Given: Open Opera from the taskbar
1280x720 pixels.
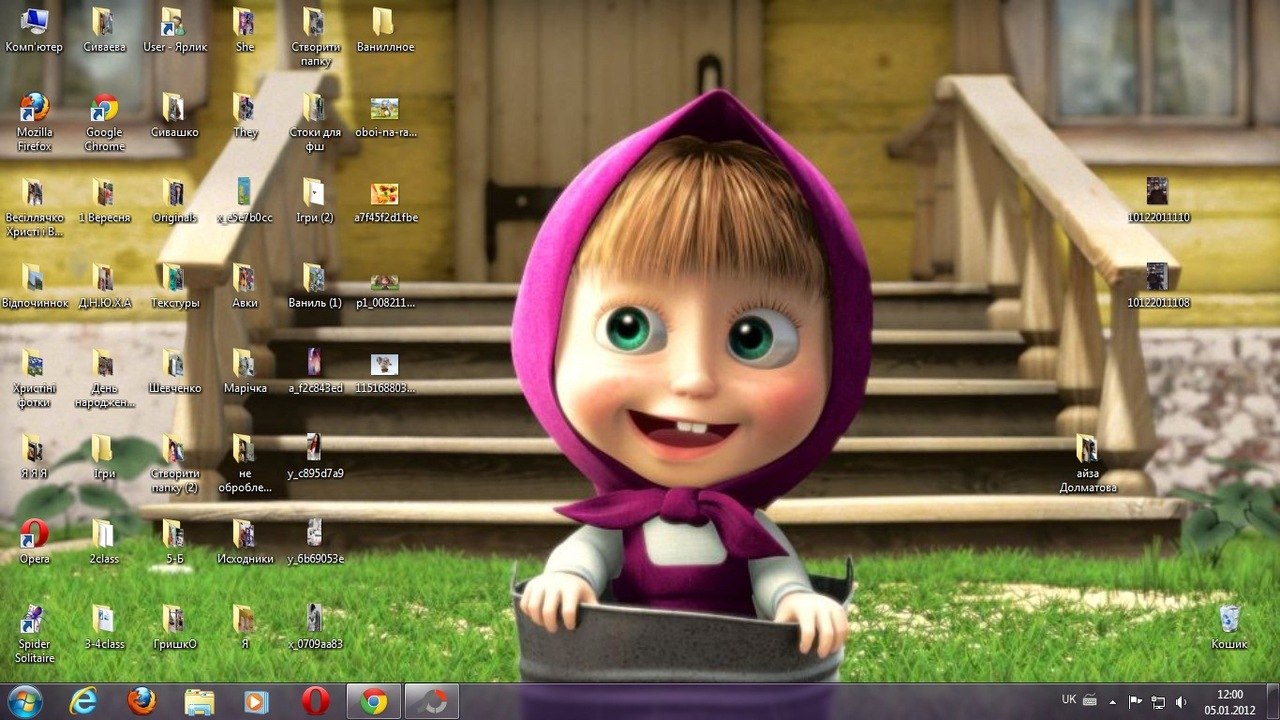Looking at the screenshot, I should click(315, 702).
